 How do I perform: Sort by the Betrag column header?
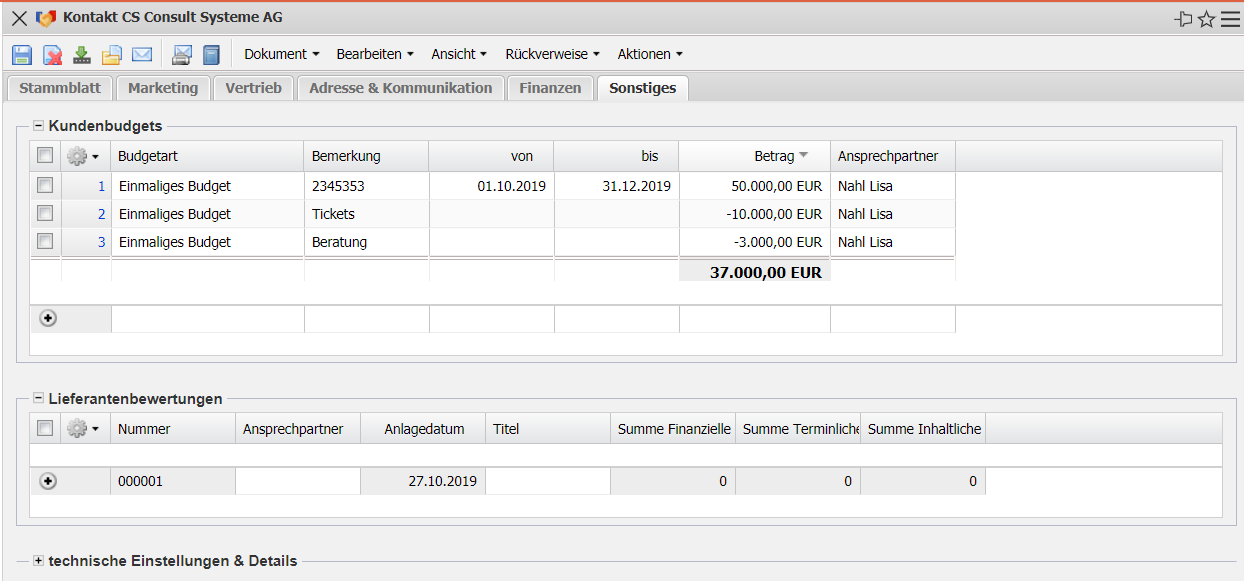[x=774, y=156]
